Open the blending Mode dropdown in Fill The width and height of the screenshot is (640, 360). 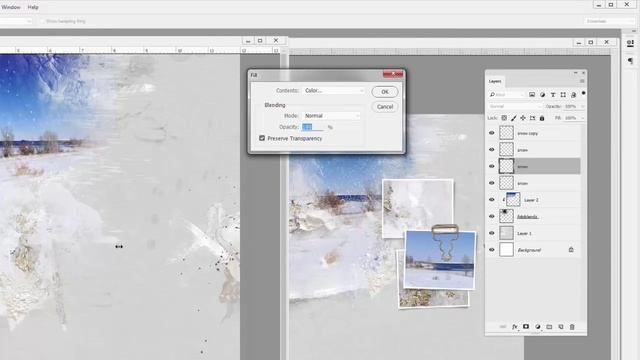coord(331,116)
